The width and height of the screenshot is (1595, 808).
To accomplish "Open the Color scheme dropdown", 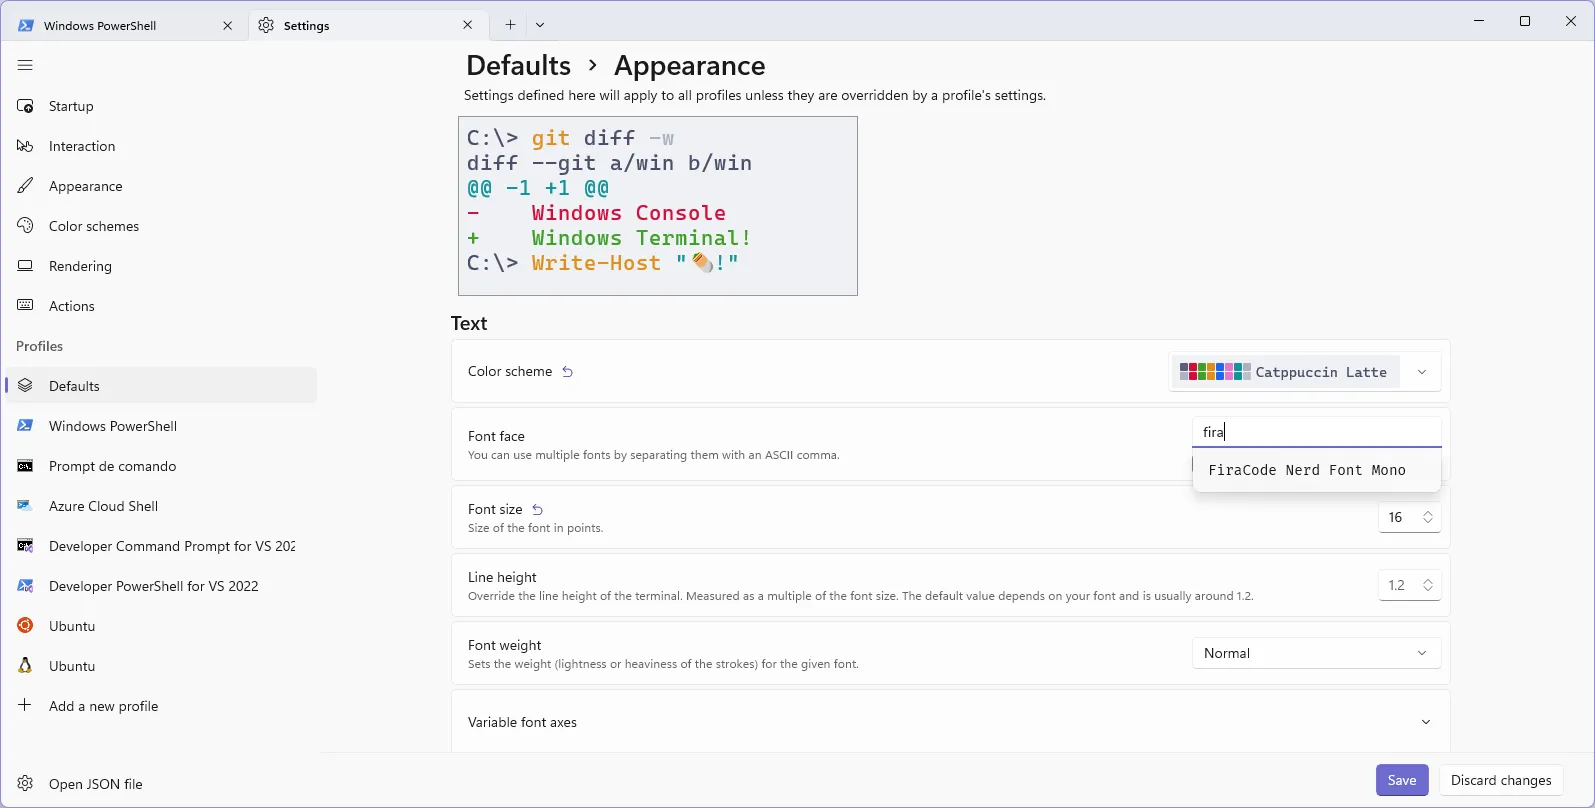I will (1305, 372).
